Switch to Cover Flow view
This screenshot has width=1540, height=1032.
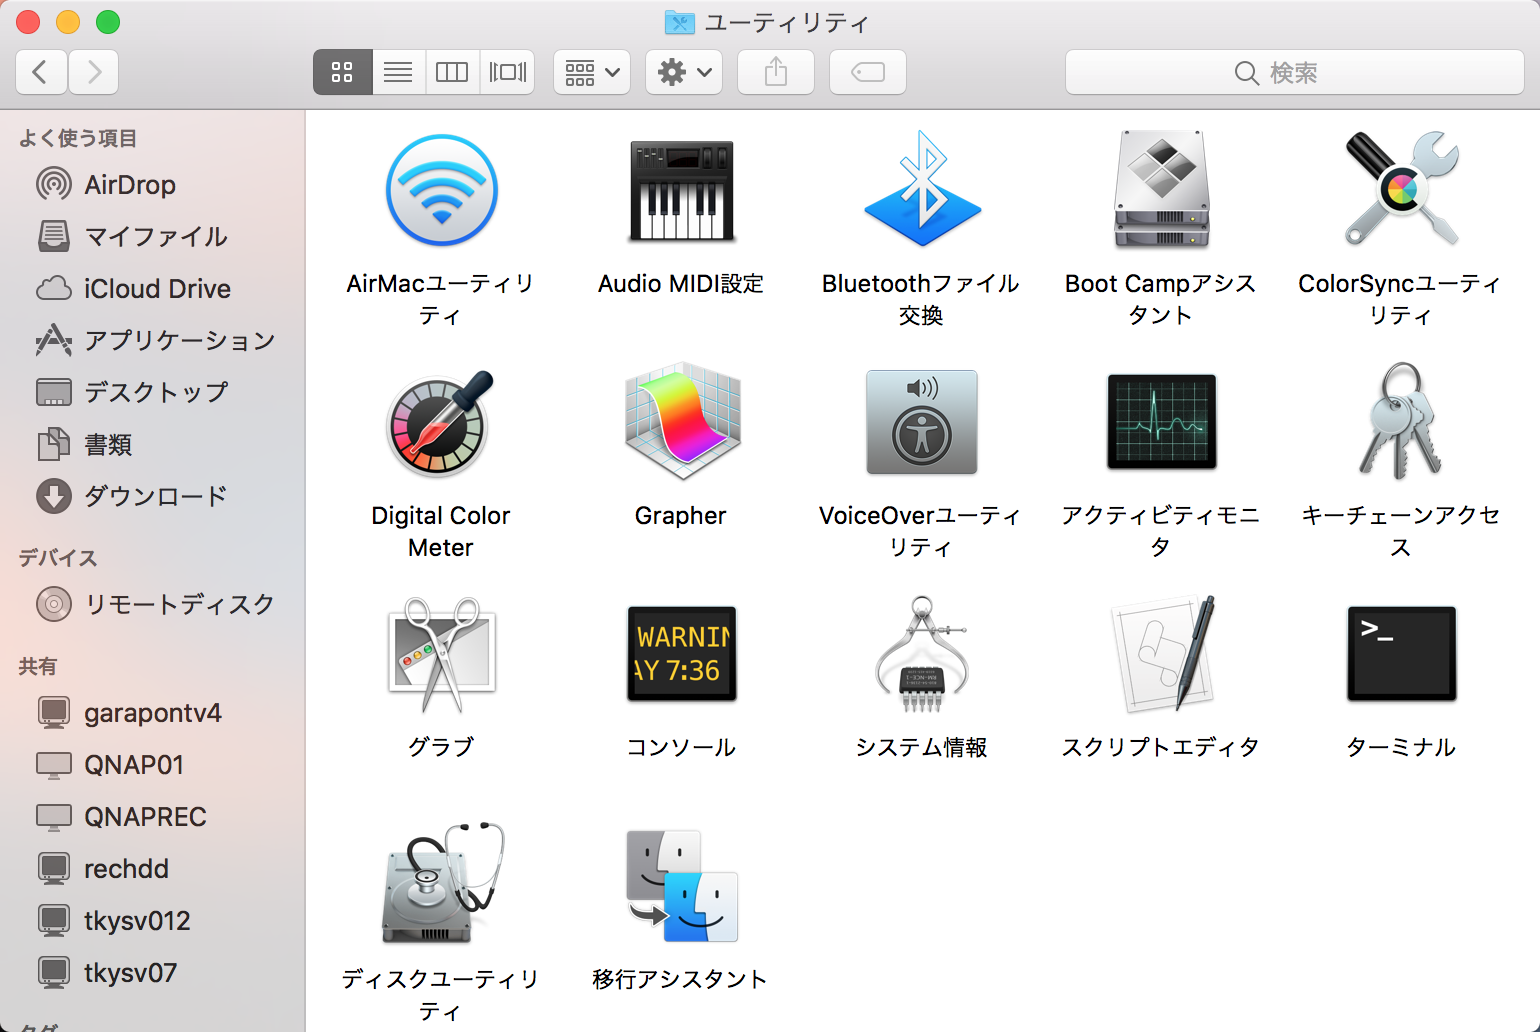click(x=507, y=72)
